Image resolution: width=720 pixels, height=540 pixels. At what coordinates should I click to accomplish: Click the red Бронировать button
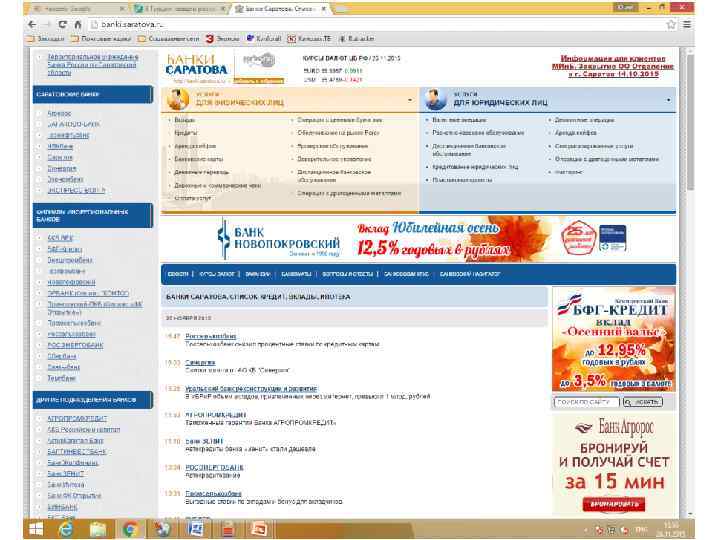pos(613,504)
